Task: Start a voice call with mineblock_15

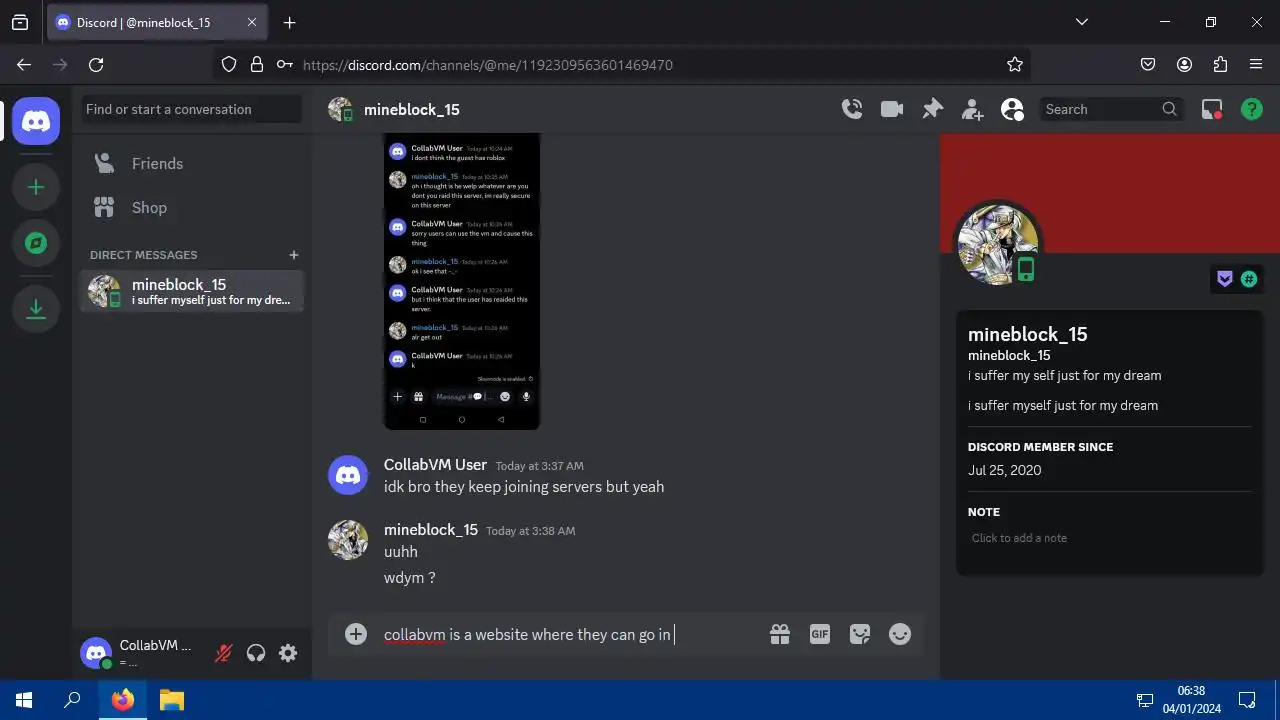Action: [852, 109]
